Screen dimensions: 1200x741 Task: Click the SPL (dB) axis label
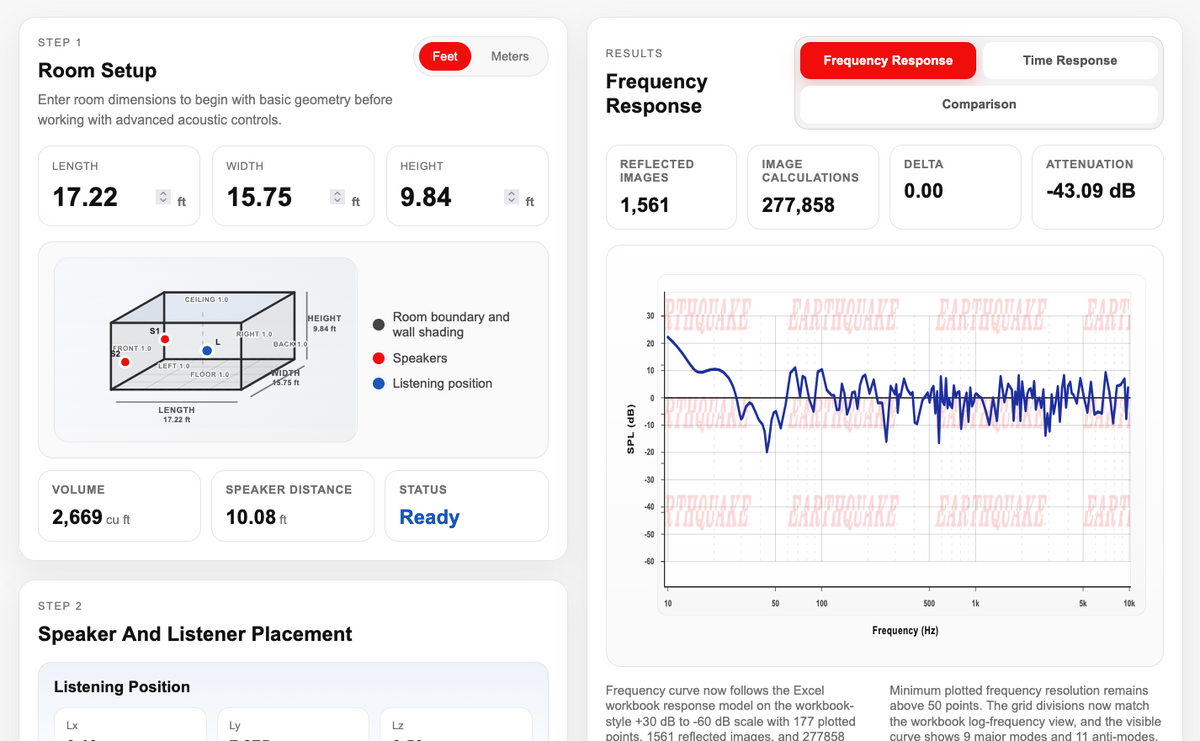(x=631, y=430)
